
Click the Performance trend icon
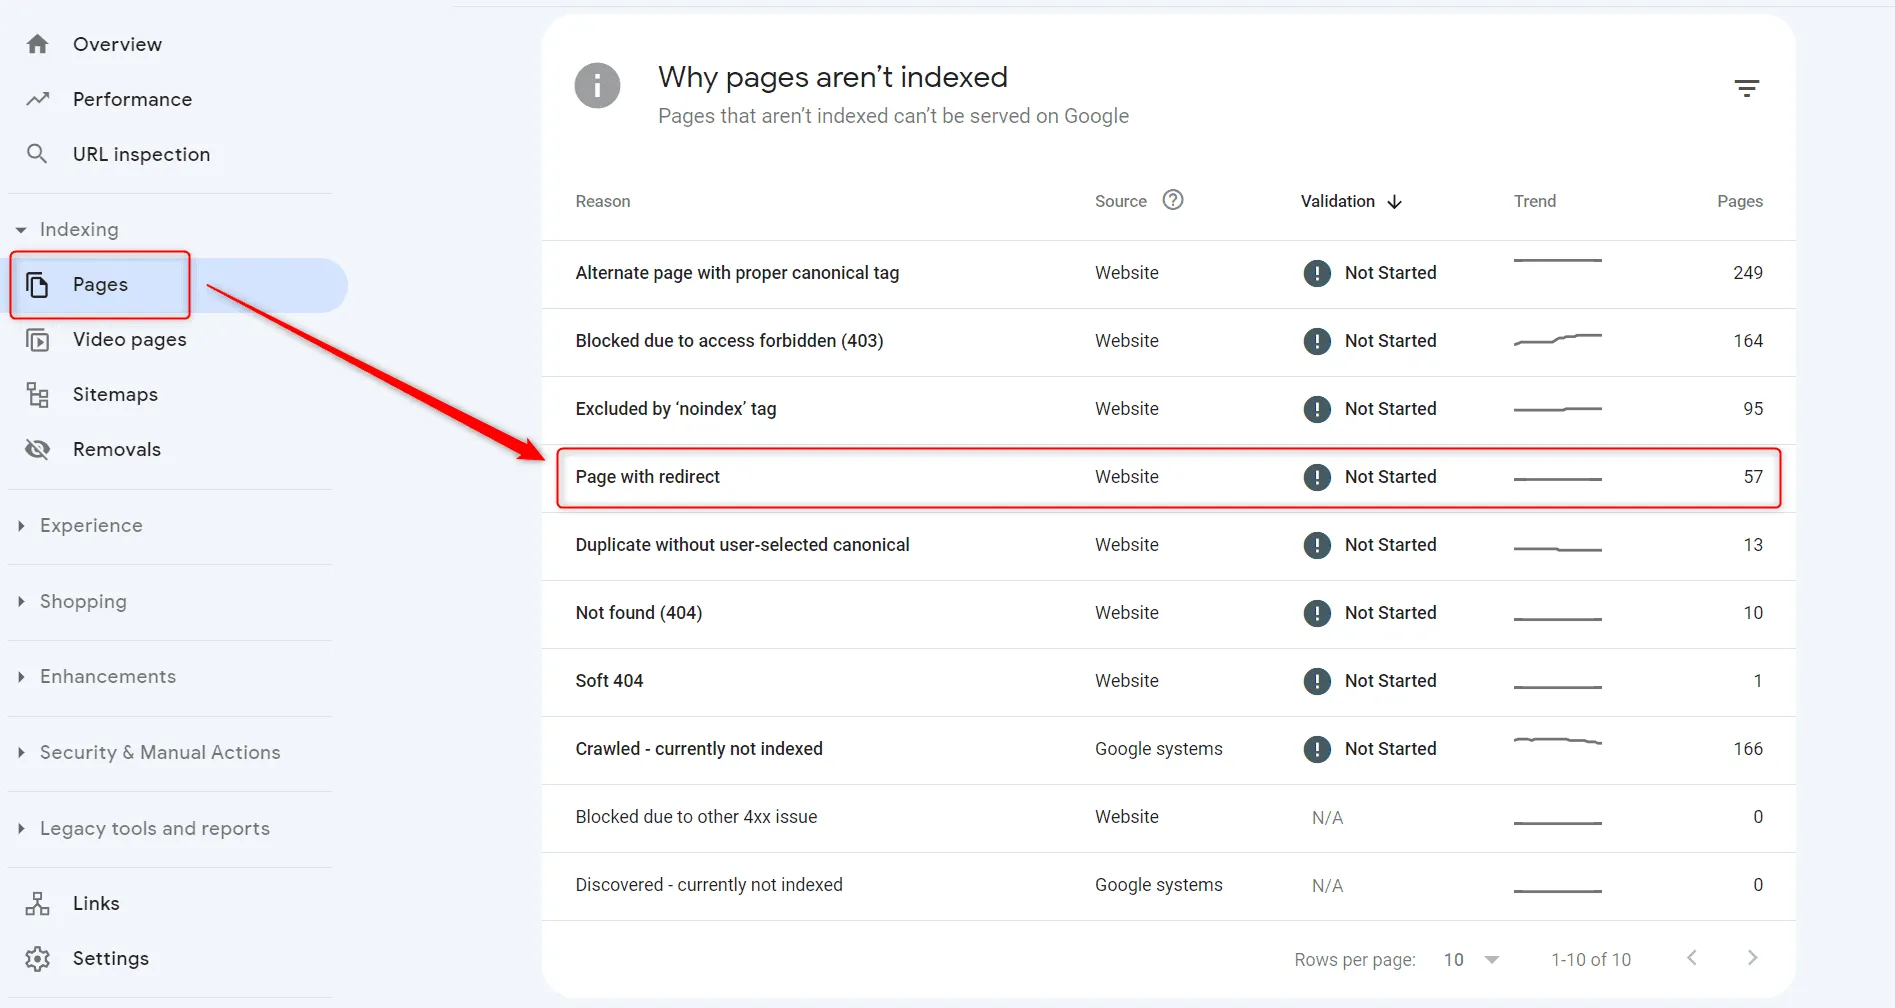coord(37,99)
